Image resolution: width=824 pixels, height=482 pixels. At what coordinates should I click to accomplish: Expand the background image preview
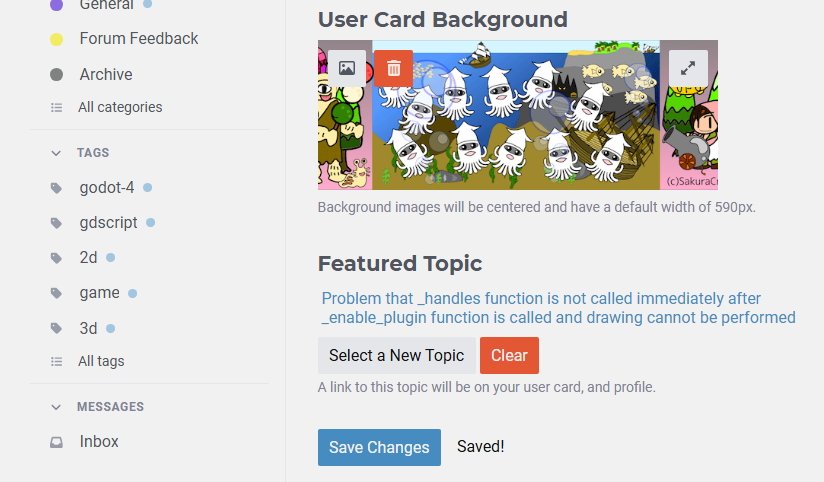click(688, 69)
